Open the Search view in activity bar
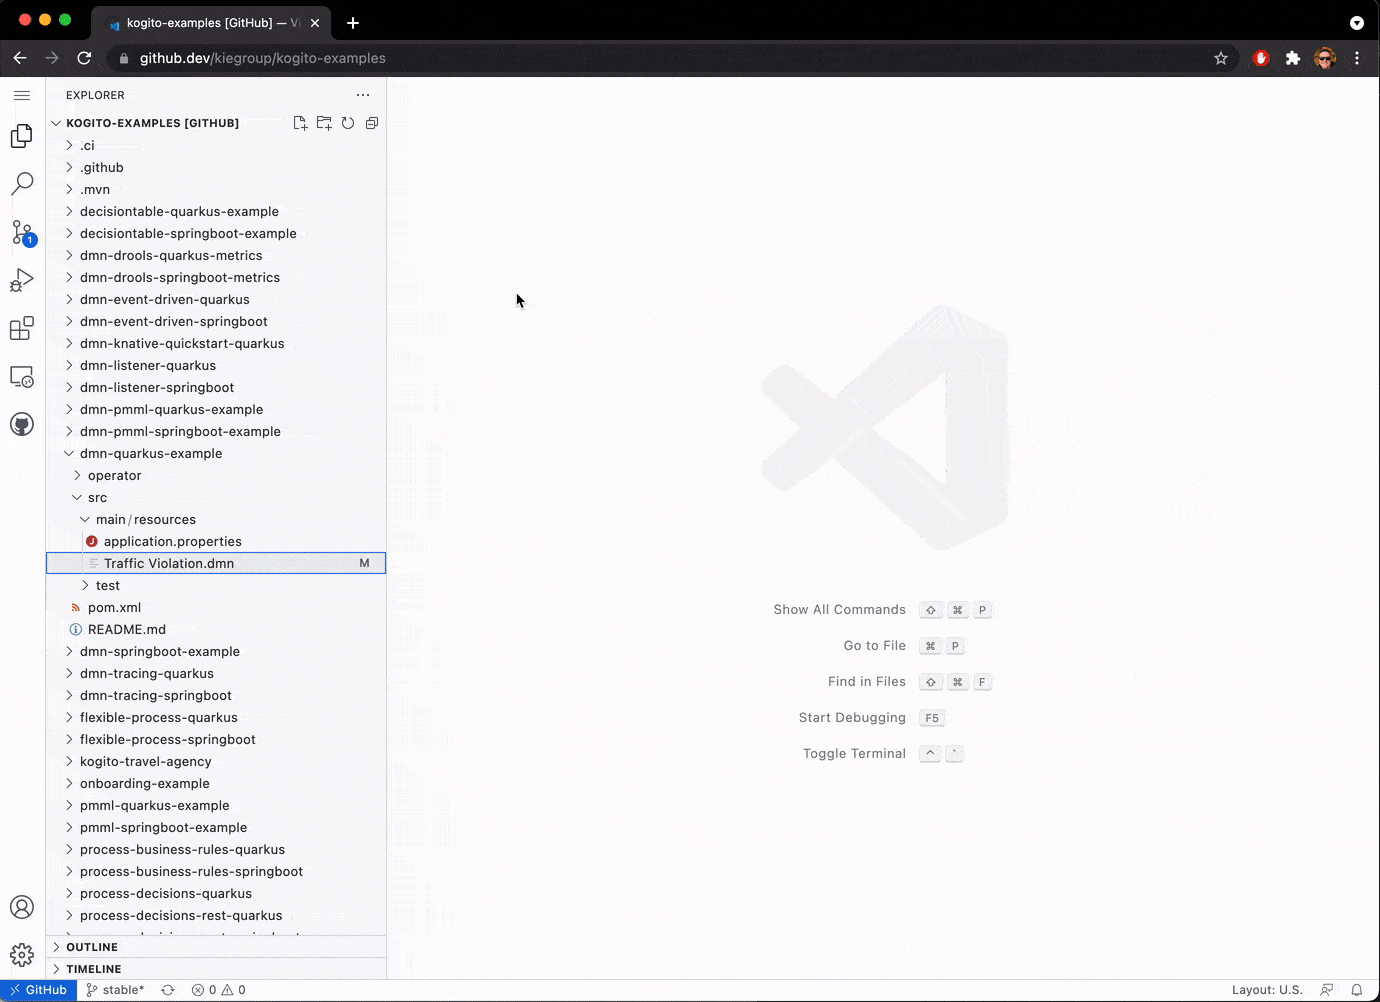Viewport: 1380px width, 1002px height. tap(22, 184)
